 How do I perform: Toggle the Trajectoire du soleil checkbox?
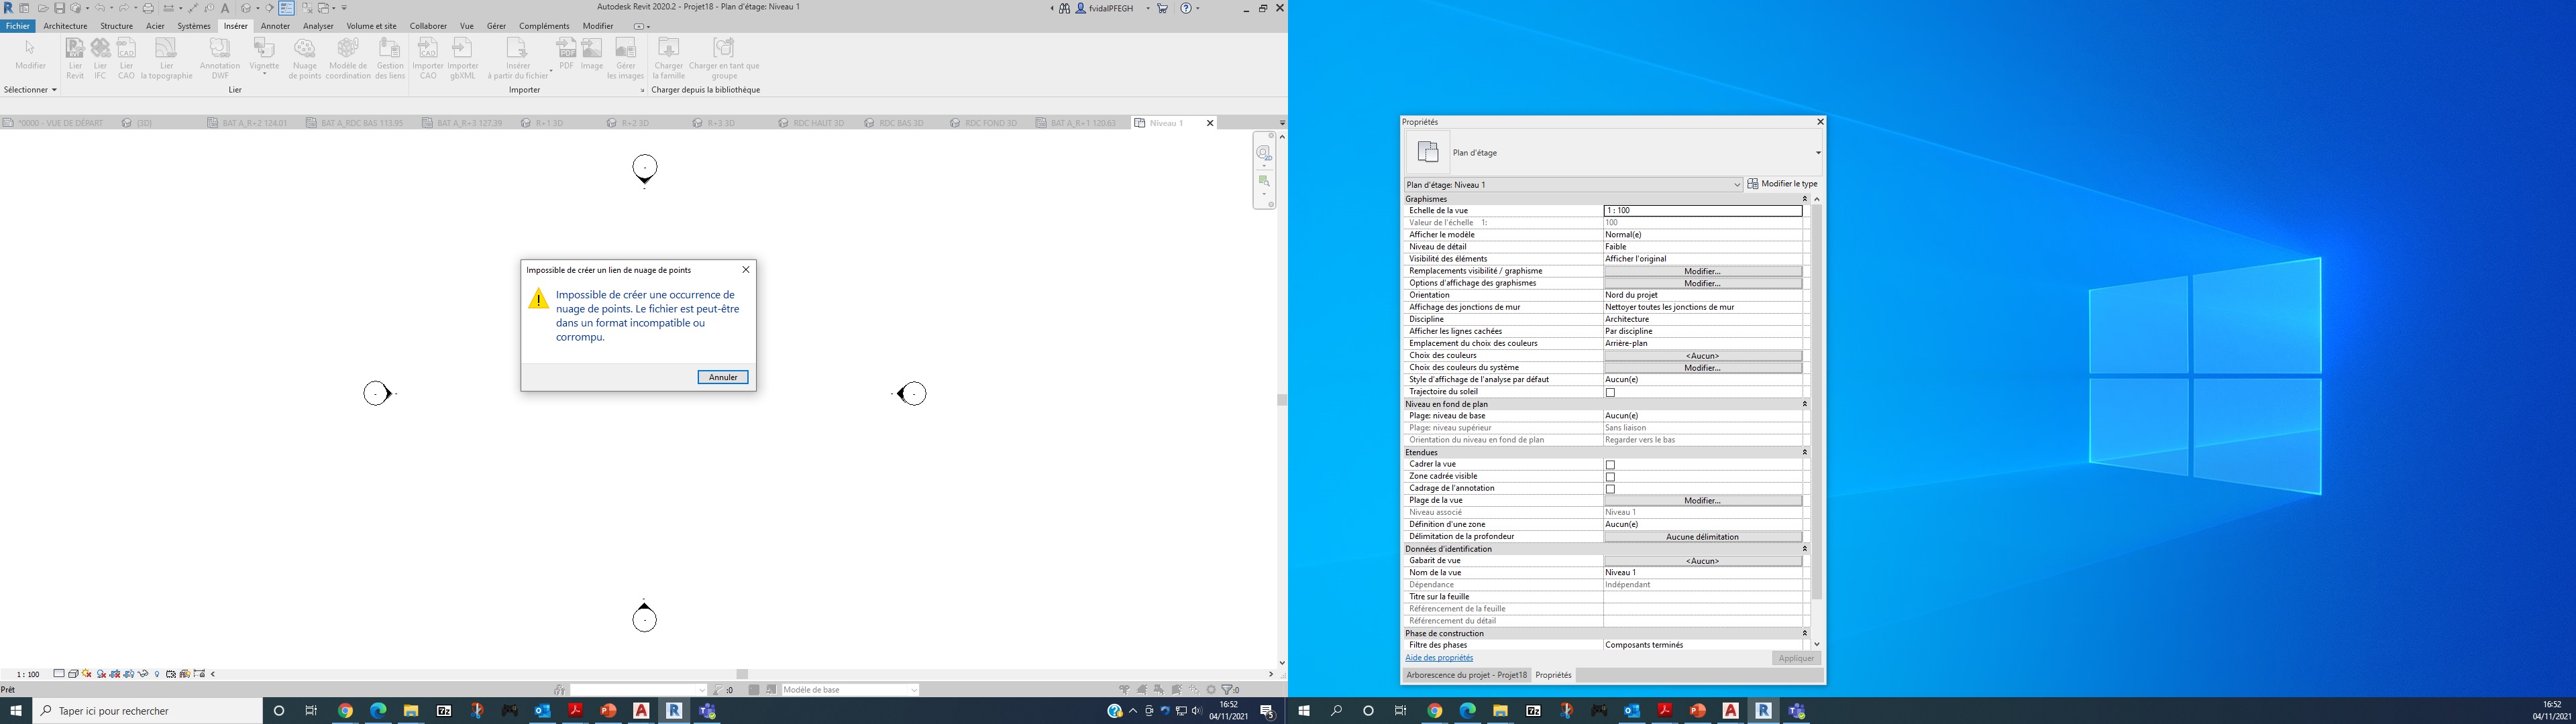coord(1610,392)
